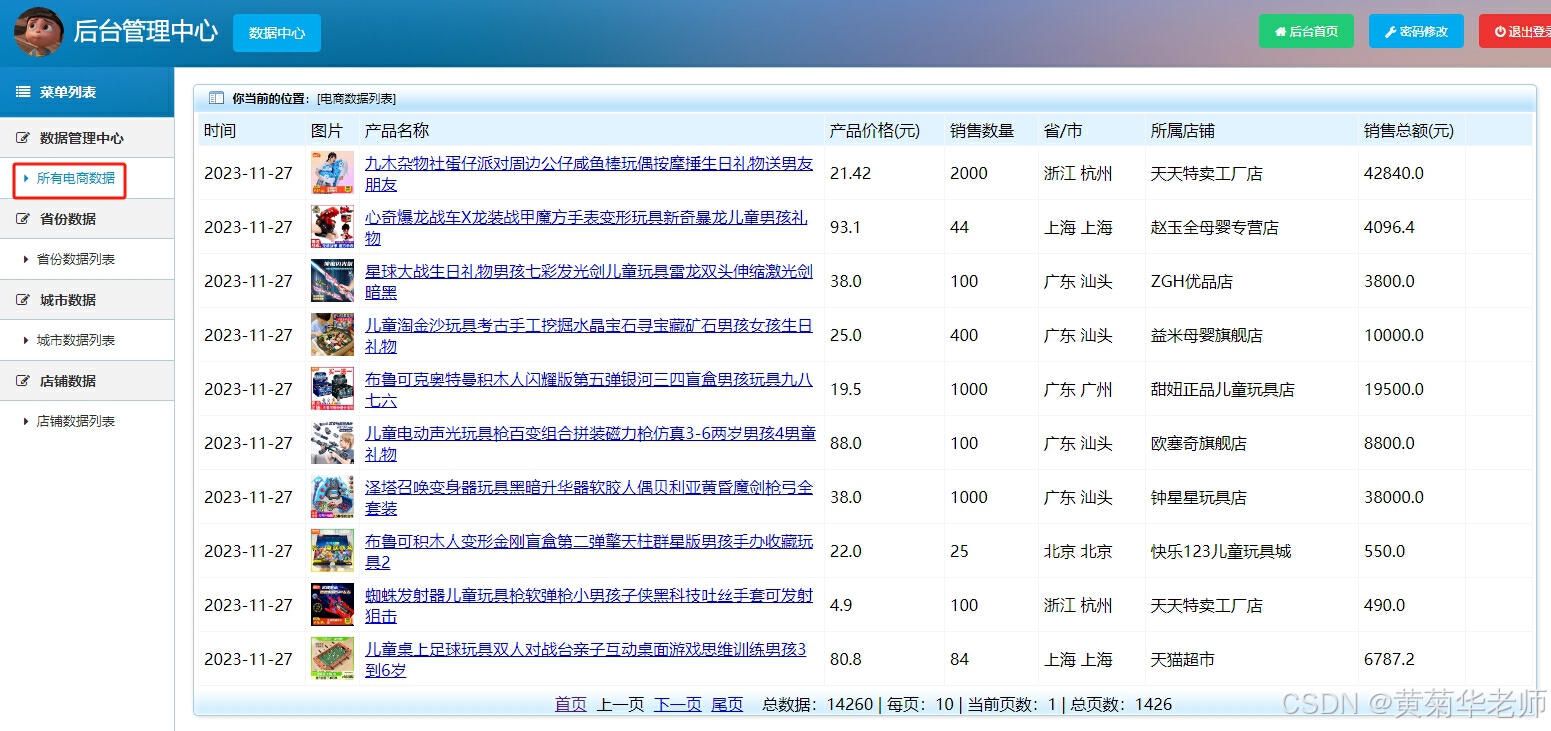The height and width of the screenshot is (731, 1551).
Task: Click 广东 广州 region cell
Action: (1078, 389)
